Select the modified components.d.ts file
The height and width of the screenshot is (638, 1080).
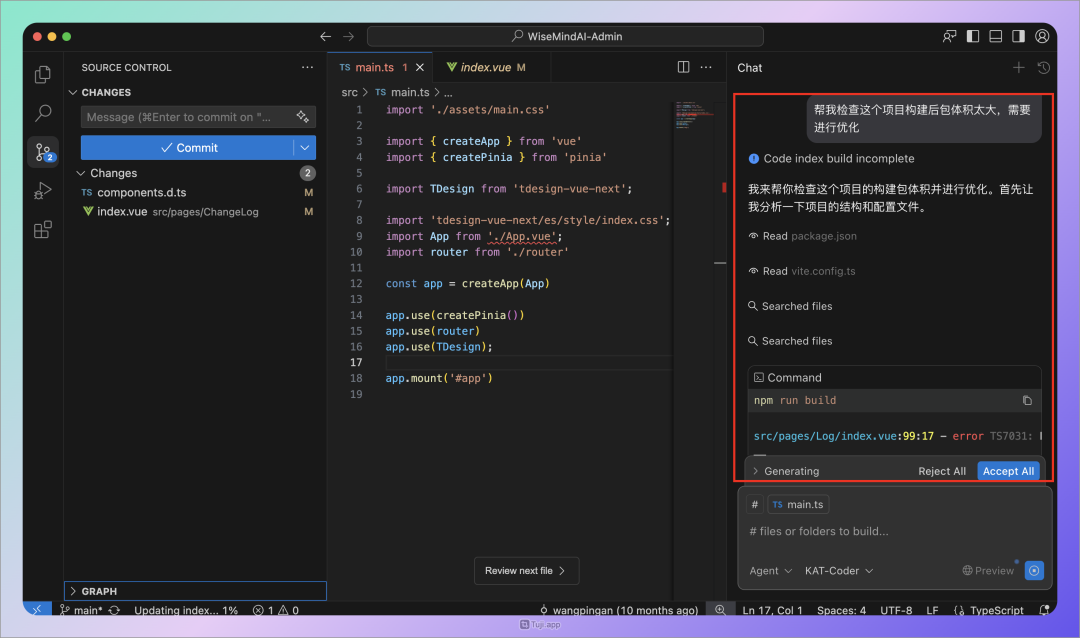(x=140, y=192)
